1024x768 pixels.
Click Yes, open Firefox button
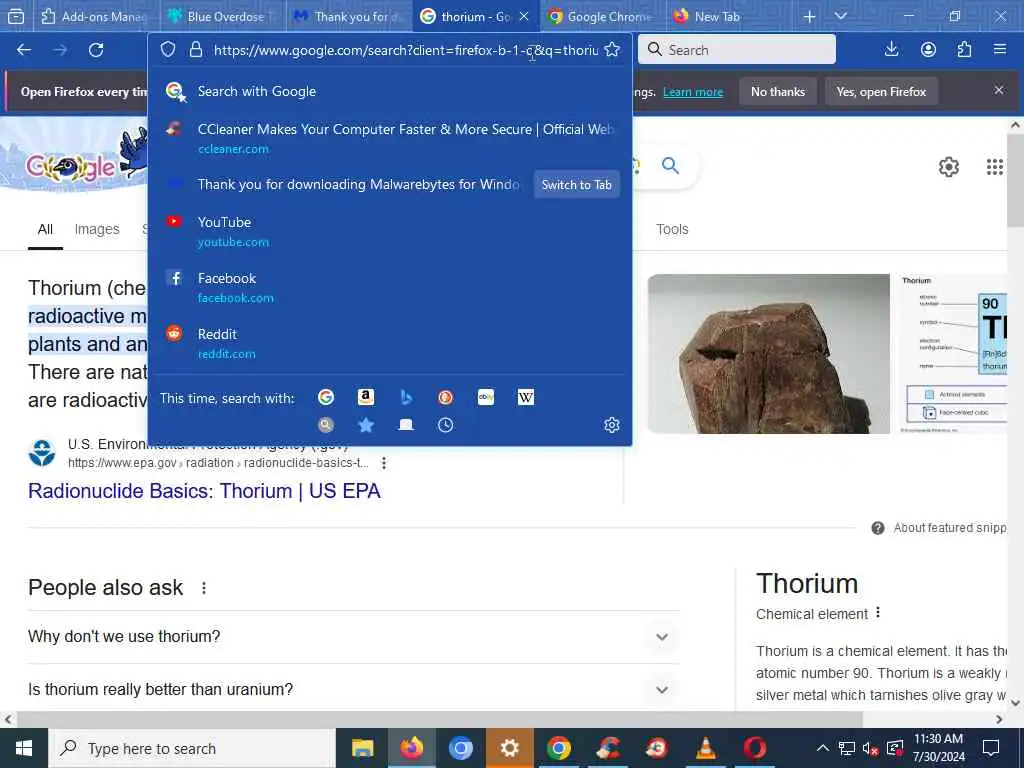coord(881,91)
